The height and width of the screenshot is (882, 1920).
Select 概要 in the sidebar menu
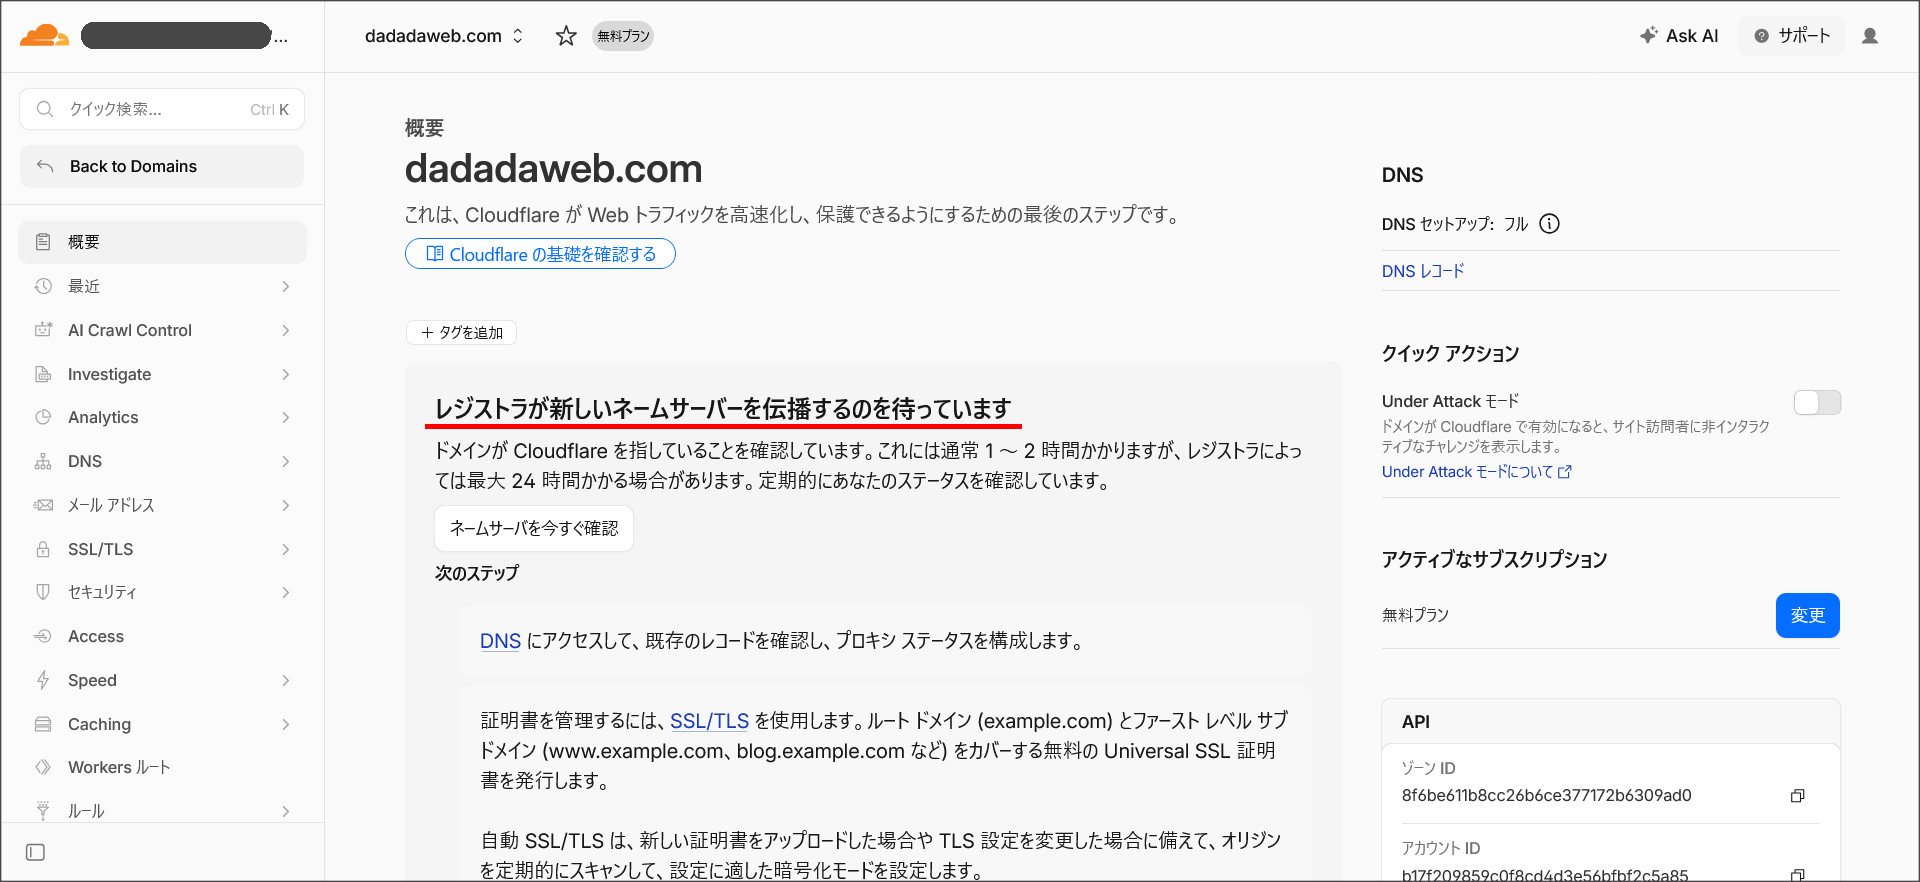[162, 242]
